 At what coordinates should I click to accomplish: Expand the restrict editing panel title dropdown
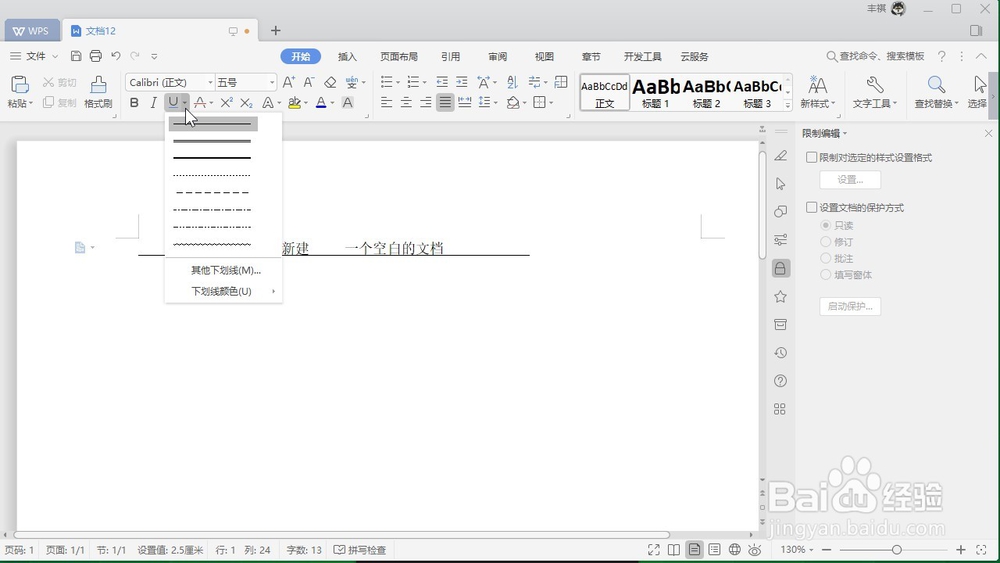tap(845, 133)
